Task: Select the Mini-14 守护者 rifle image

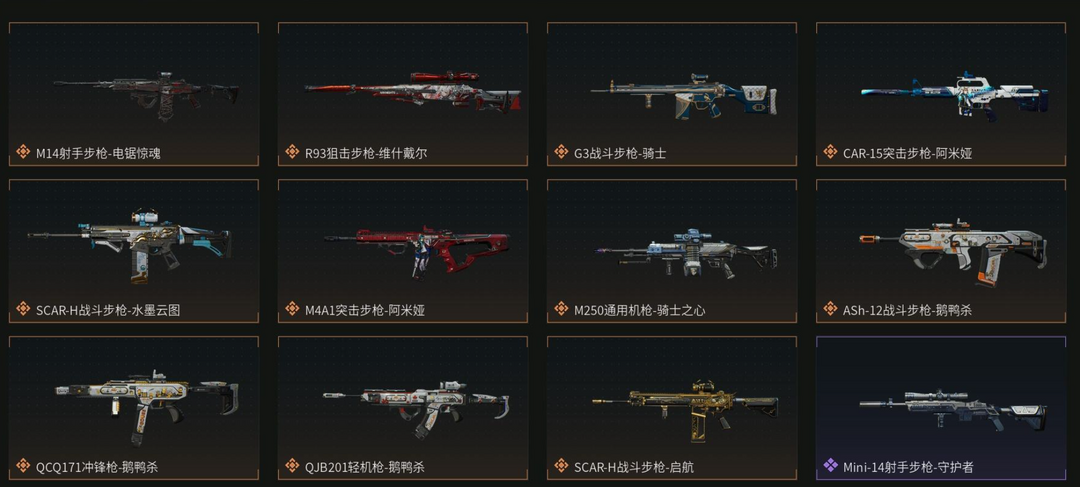Action: 953,410
